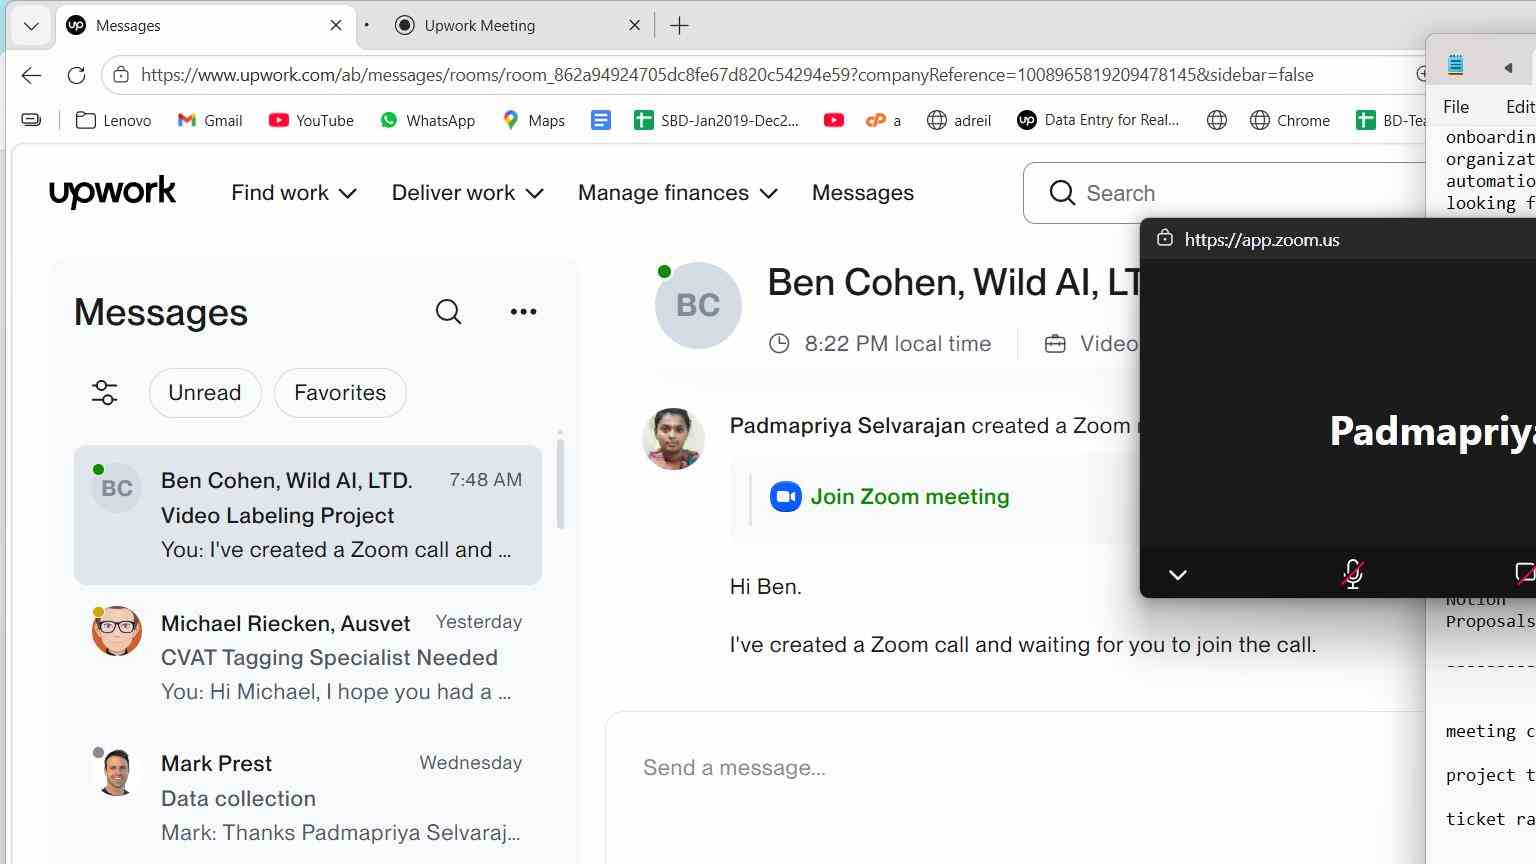Open Michael Riecken, Ausvet conversation
This screenshot has height=864, width=1536.
tap(308, 657)
